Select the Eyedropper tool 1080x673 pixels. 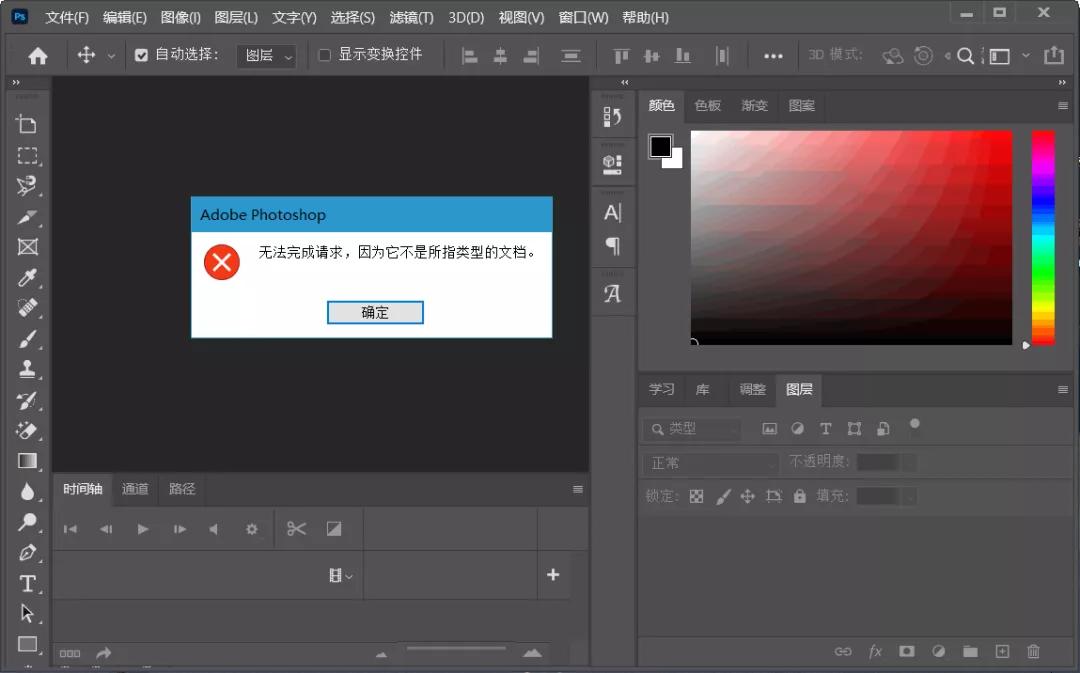26,277
